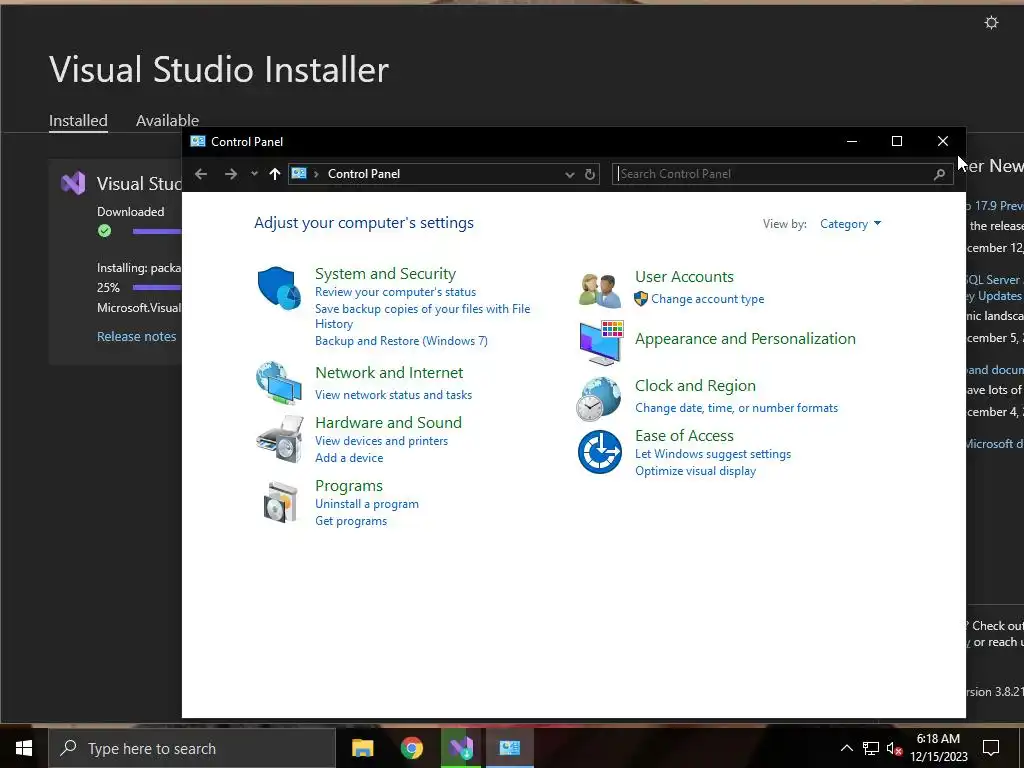Open the network tray icon
Screen dimensions: 1024x768
tap(871, 748)
